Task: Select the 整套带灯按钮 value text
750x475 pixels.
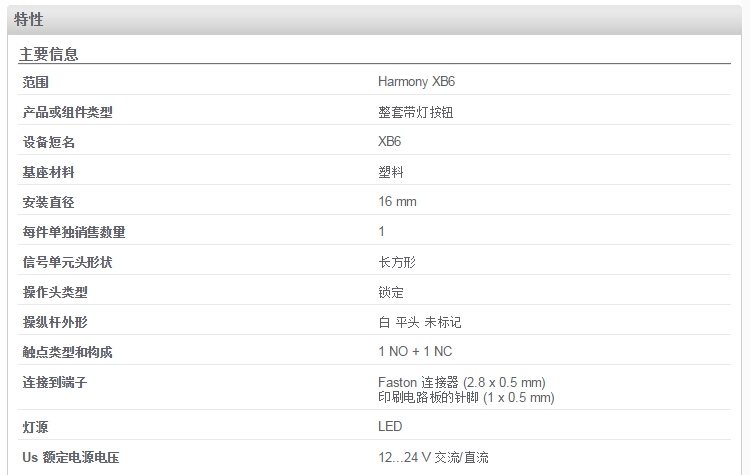Action: tap(415, 112)
